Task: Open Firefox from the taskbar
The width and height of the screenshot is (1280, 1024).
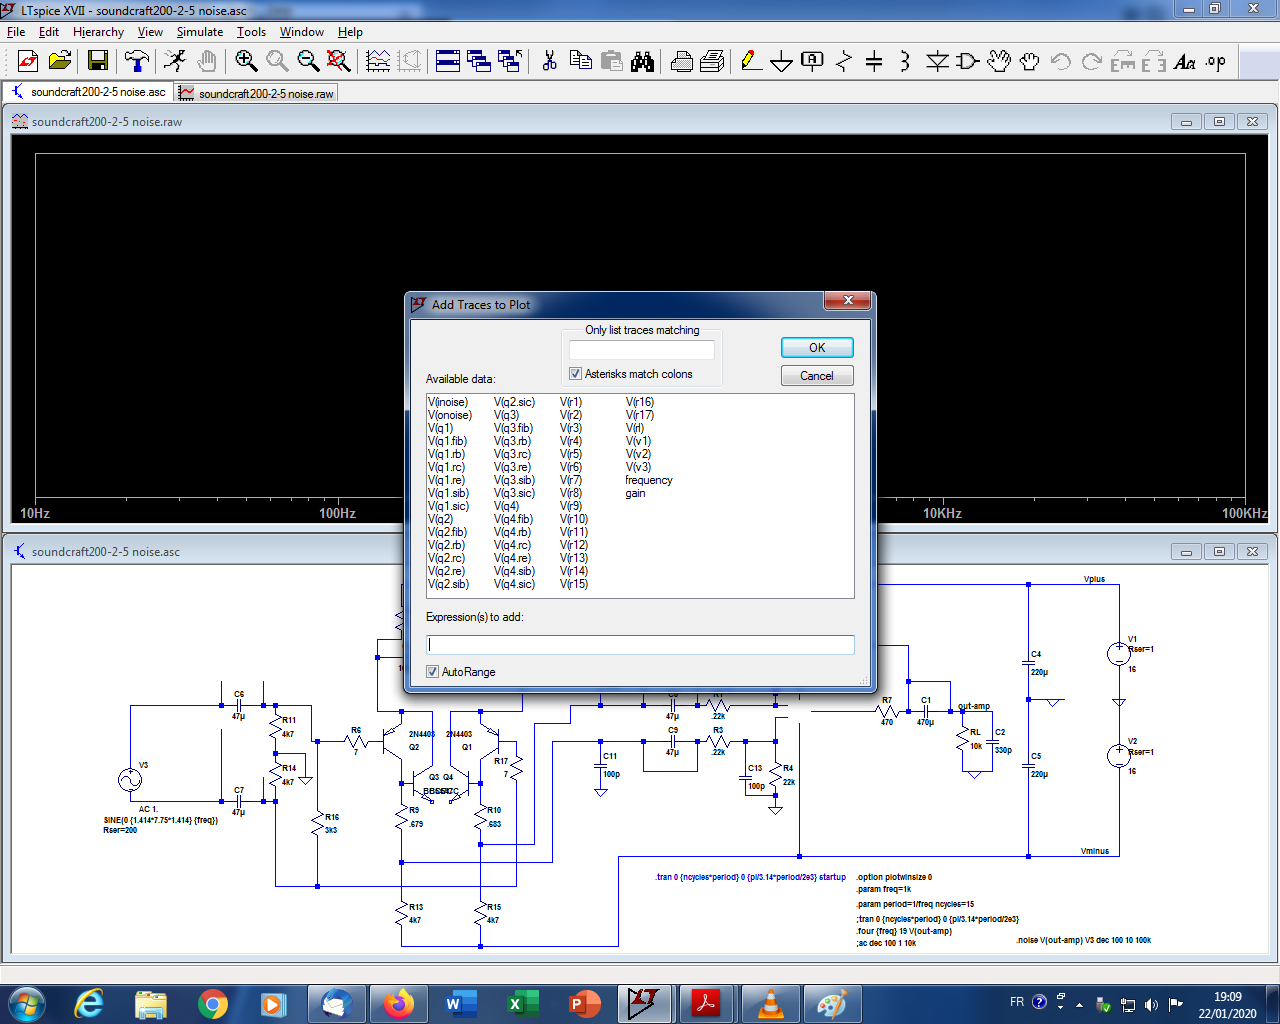Action: pos(398,1004)
